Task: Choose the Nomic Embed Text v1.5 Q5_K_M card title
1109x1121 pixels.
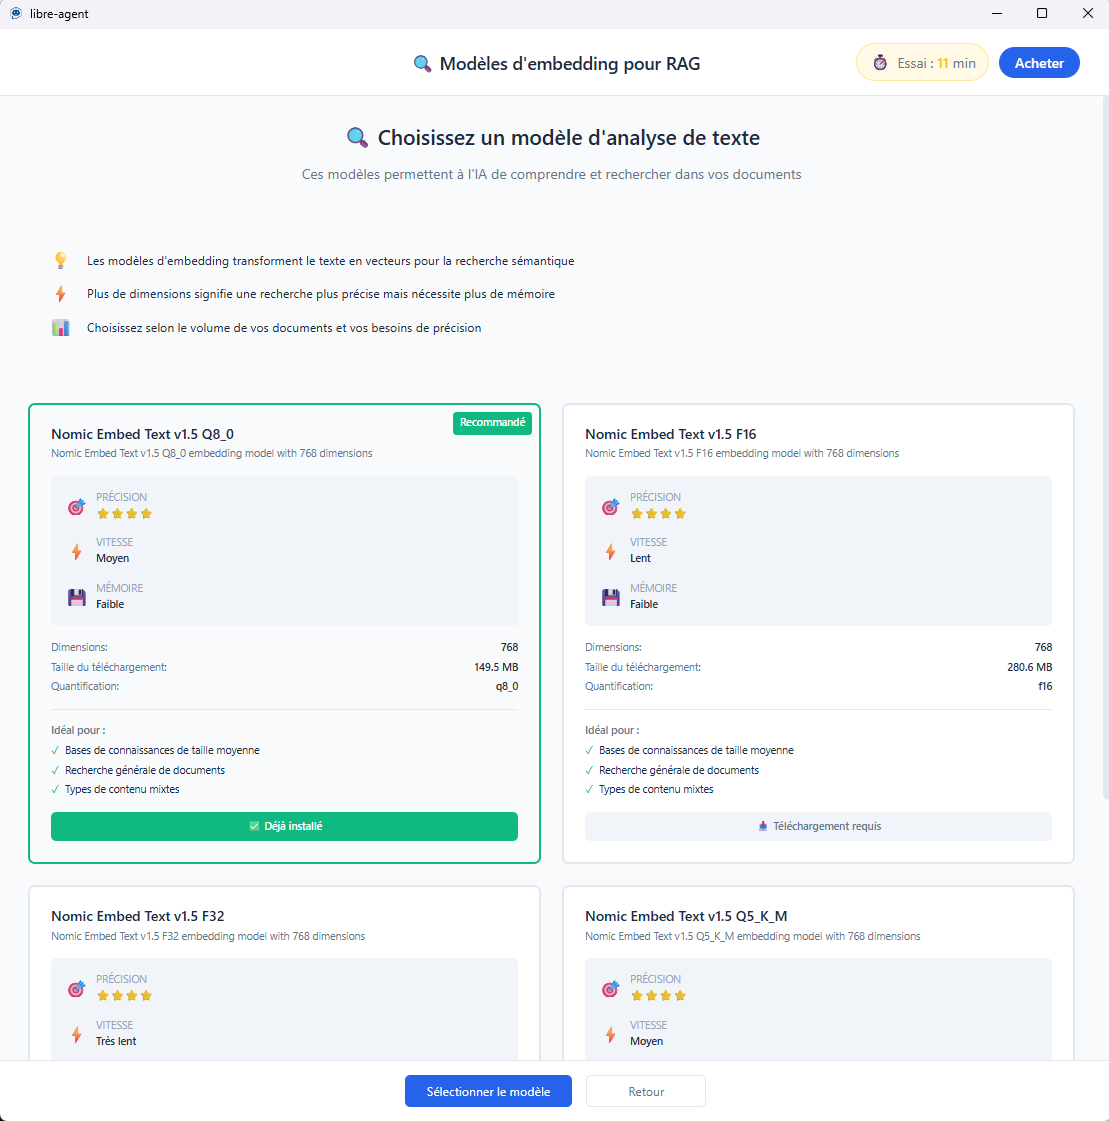Action: click(x=686, y=916)
